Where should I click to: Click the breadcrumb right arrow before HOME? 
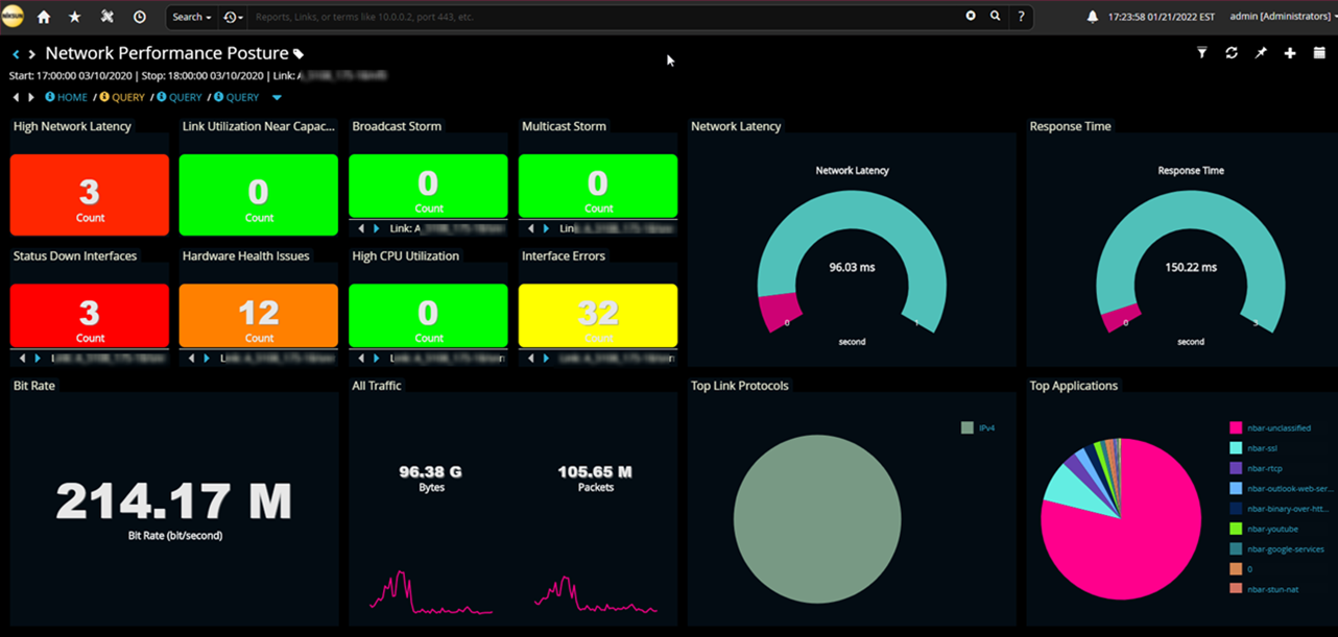(x=31, y=98)
